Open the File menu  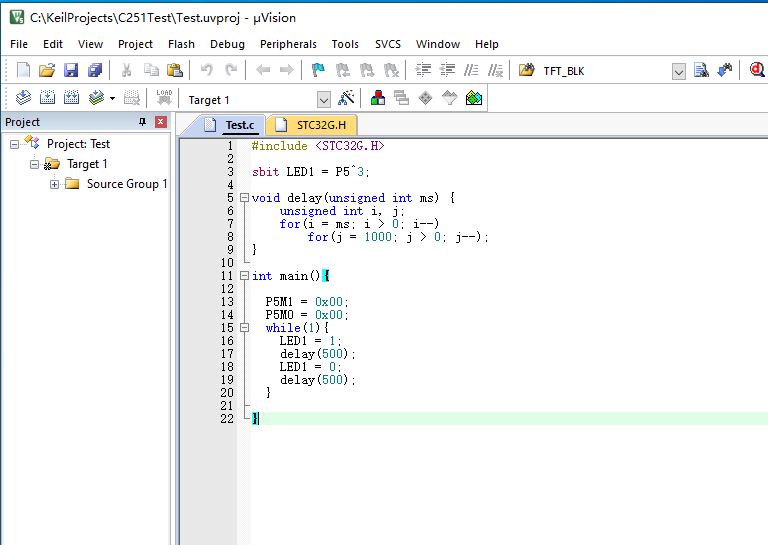(x=19, y=44)
